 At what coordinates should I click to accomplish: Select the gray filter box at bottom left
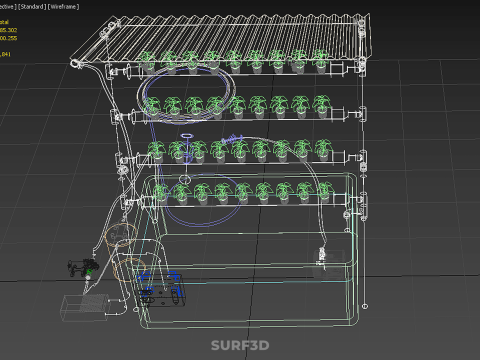click(85, 308)
